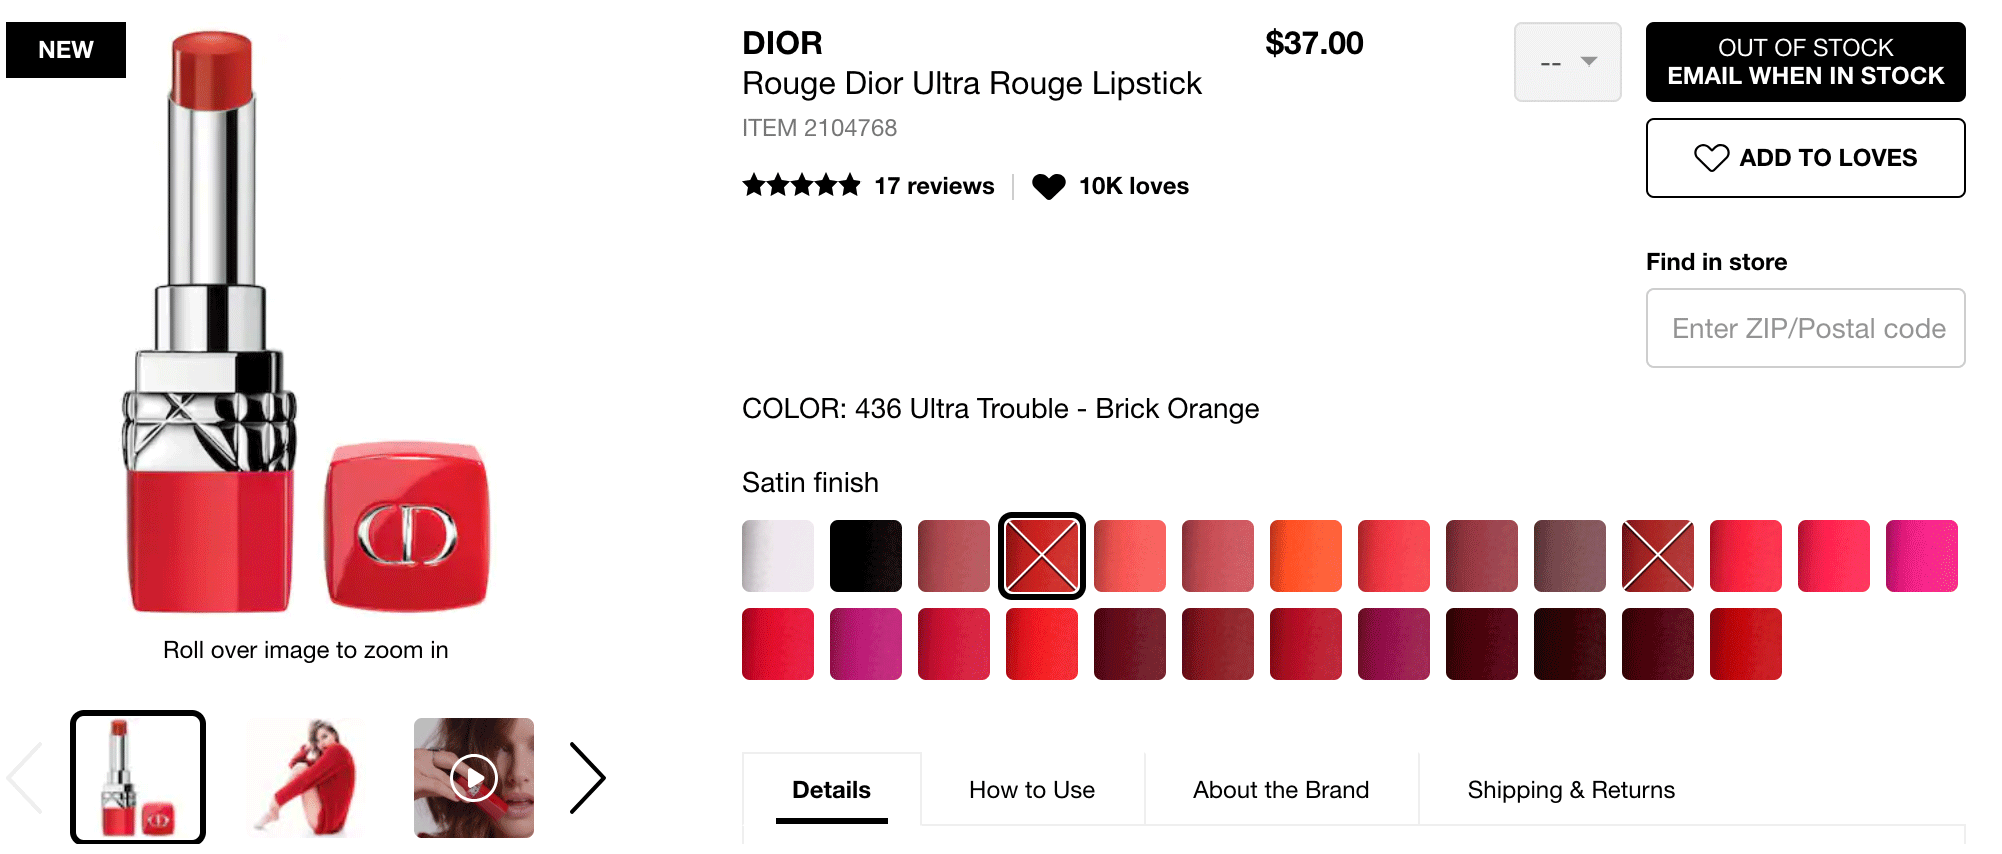Select the model in red thumbnail
The image size is (2002, 854).
coord(306,778)
